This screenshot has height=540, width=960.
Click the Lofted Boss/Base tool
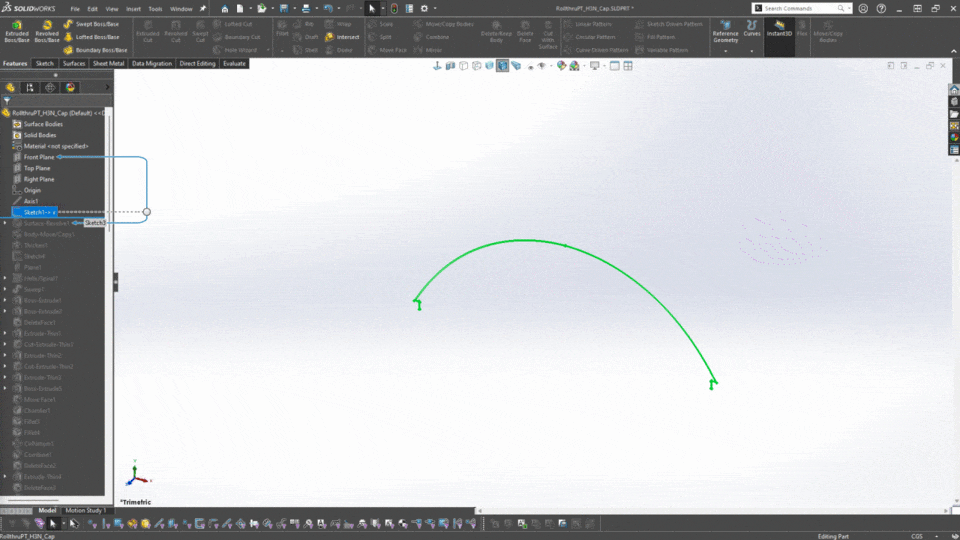click(94, 36)
